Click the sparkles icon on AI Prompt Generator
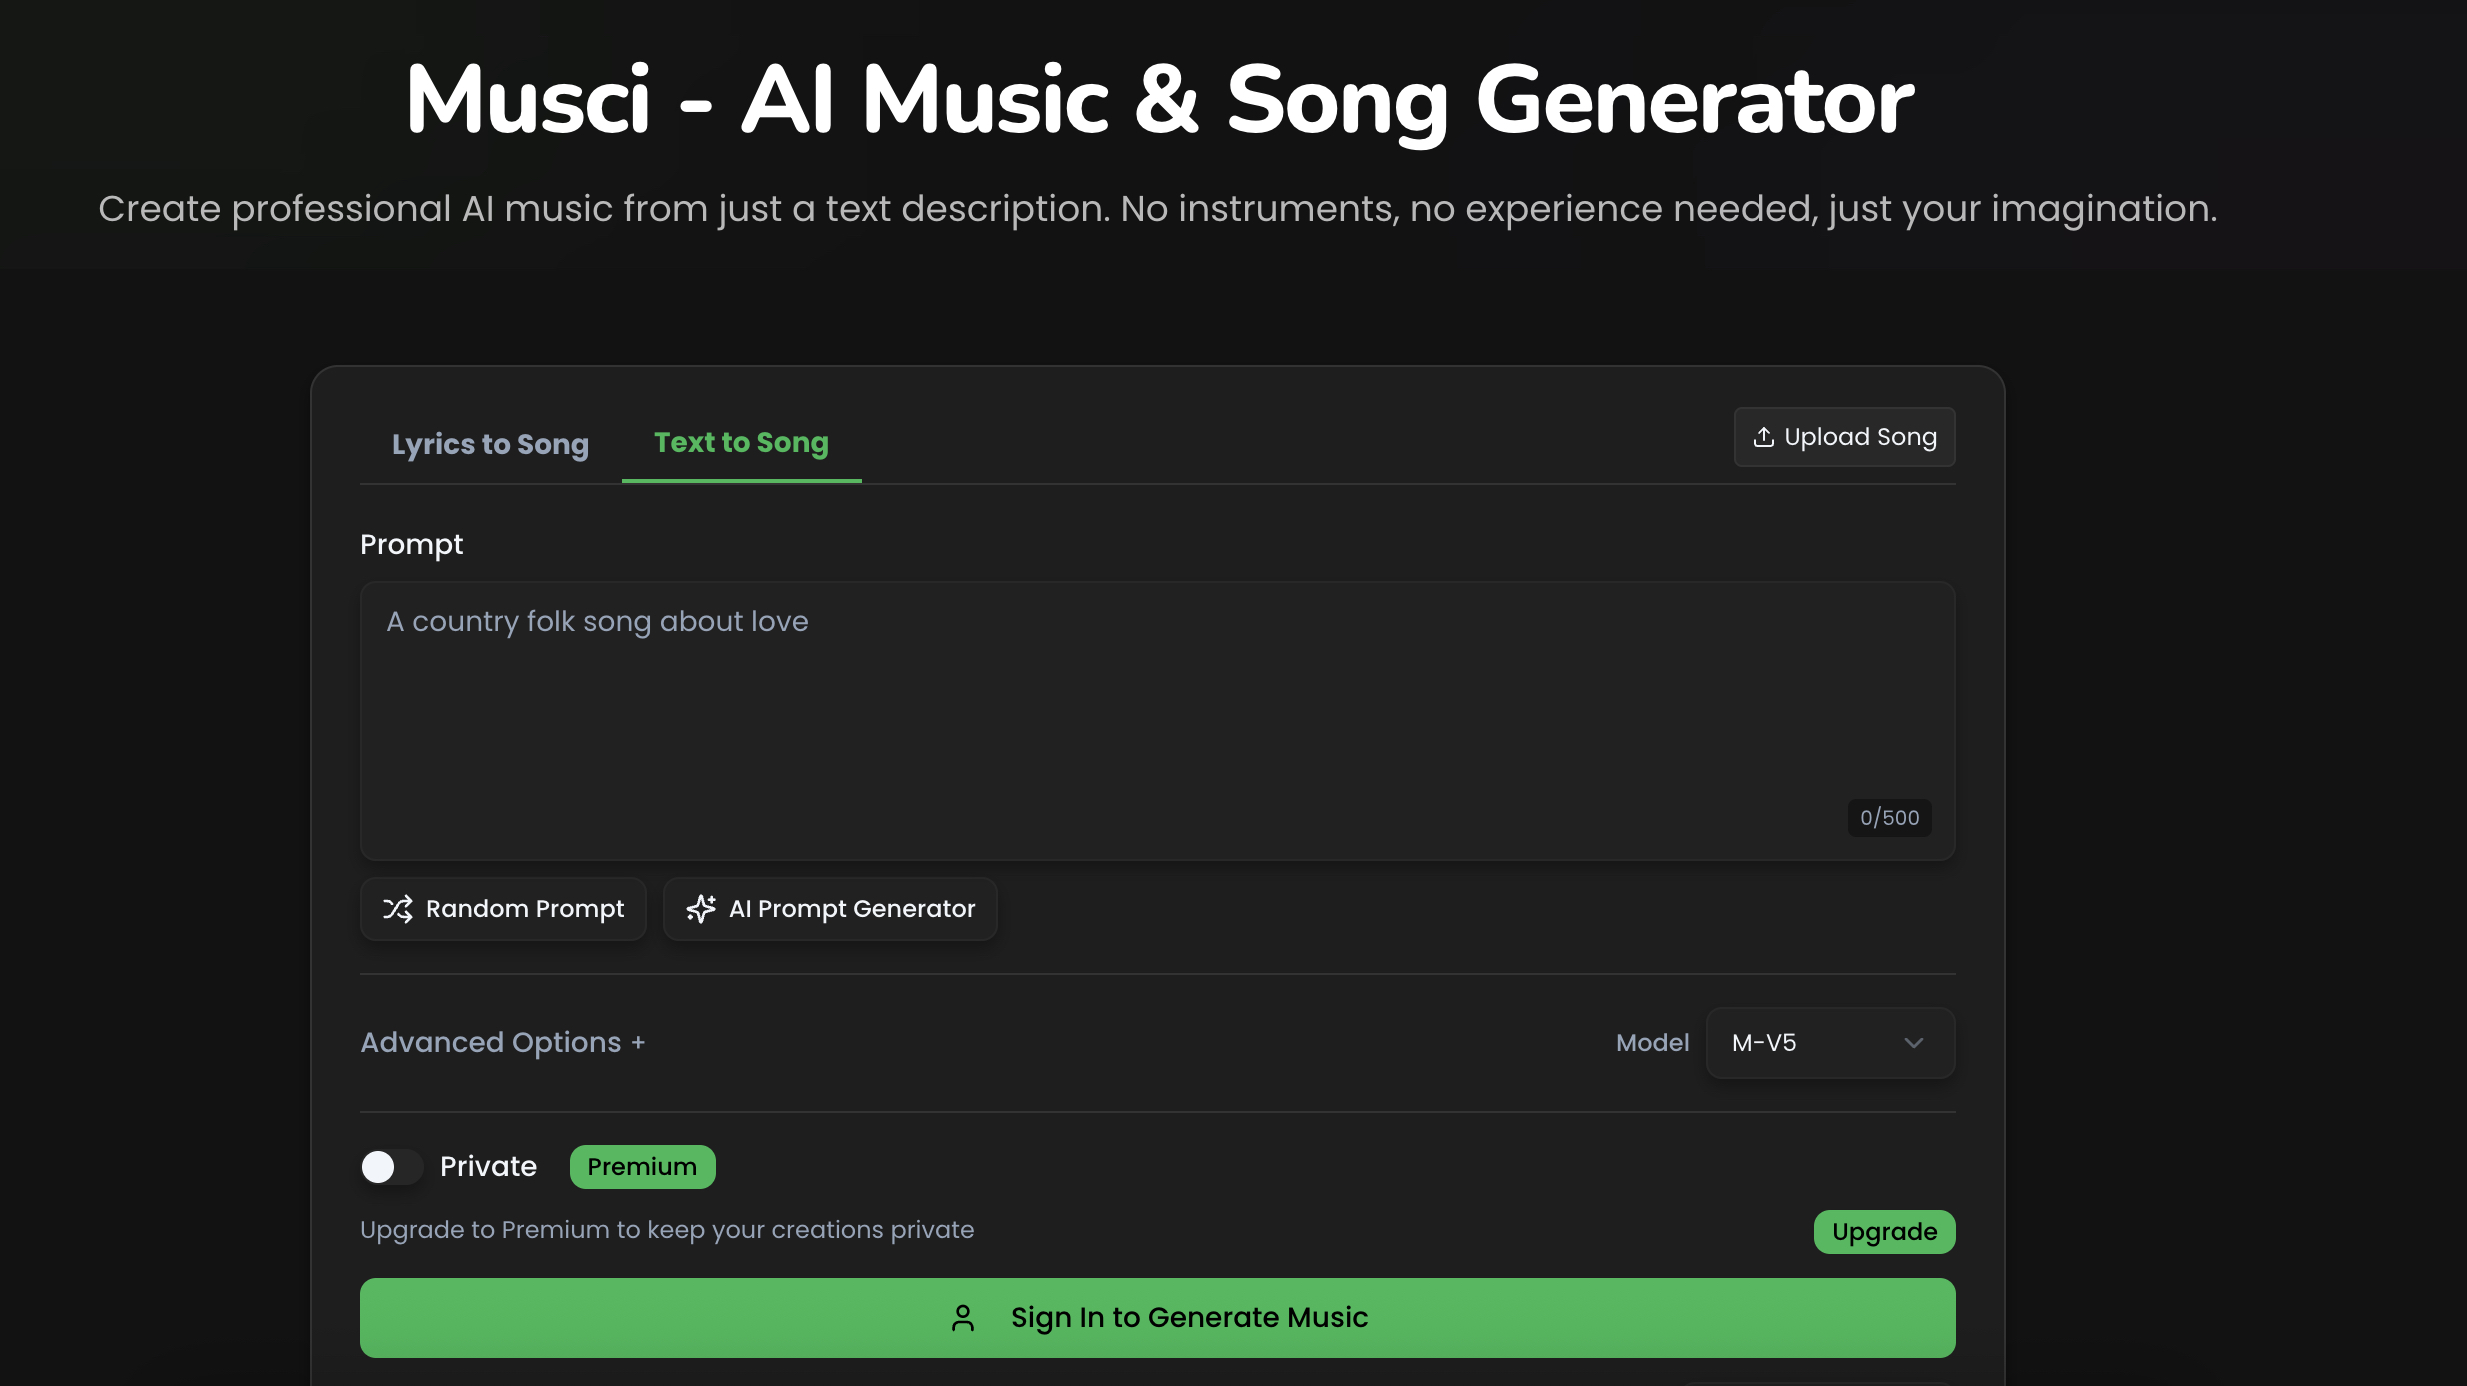Viewport: 2467px width, 1386px height. 701,909
